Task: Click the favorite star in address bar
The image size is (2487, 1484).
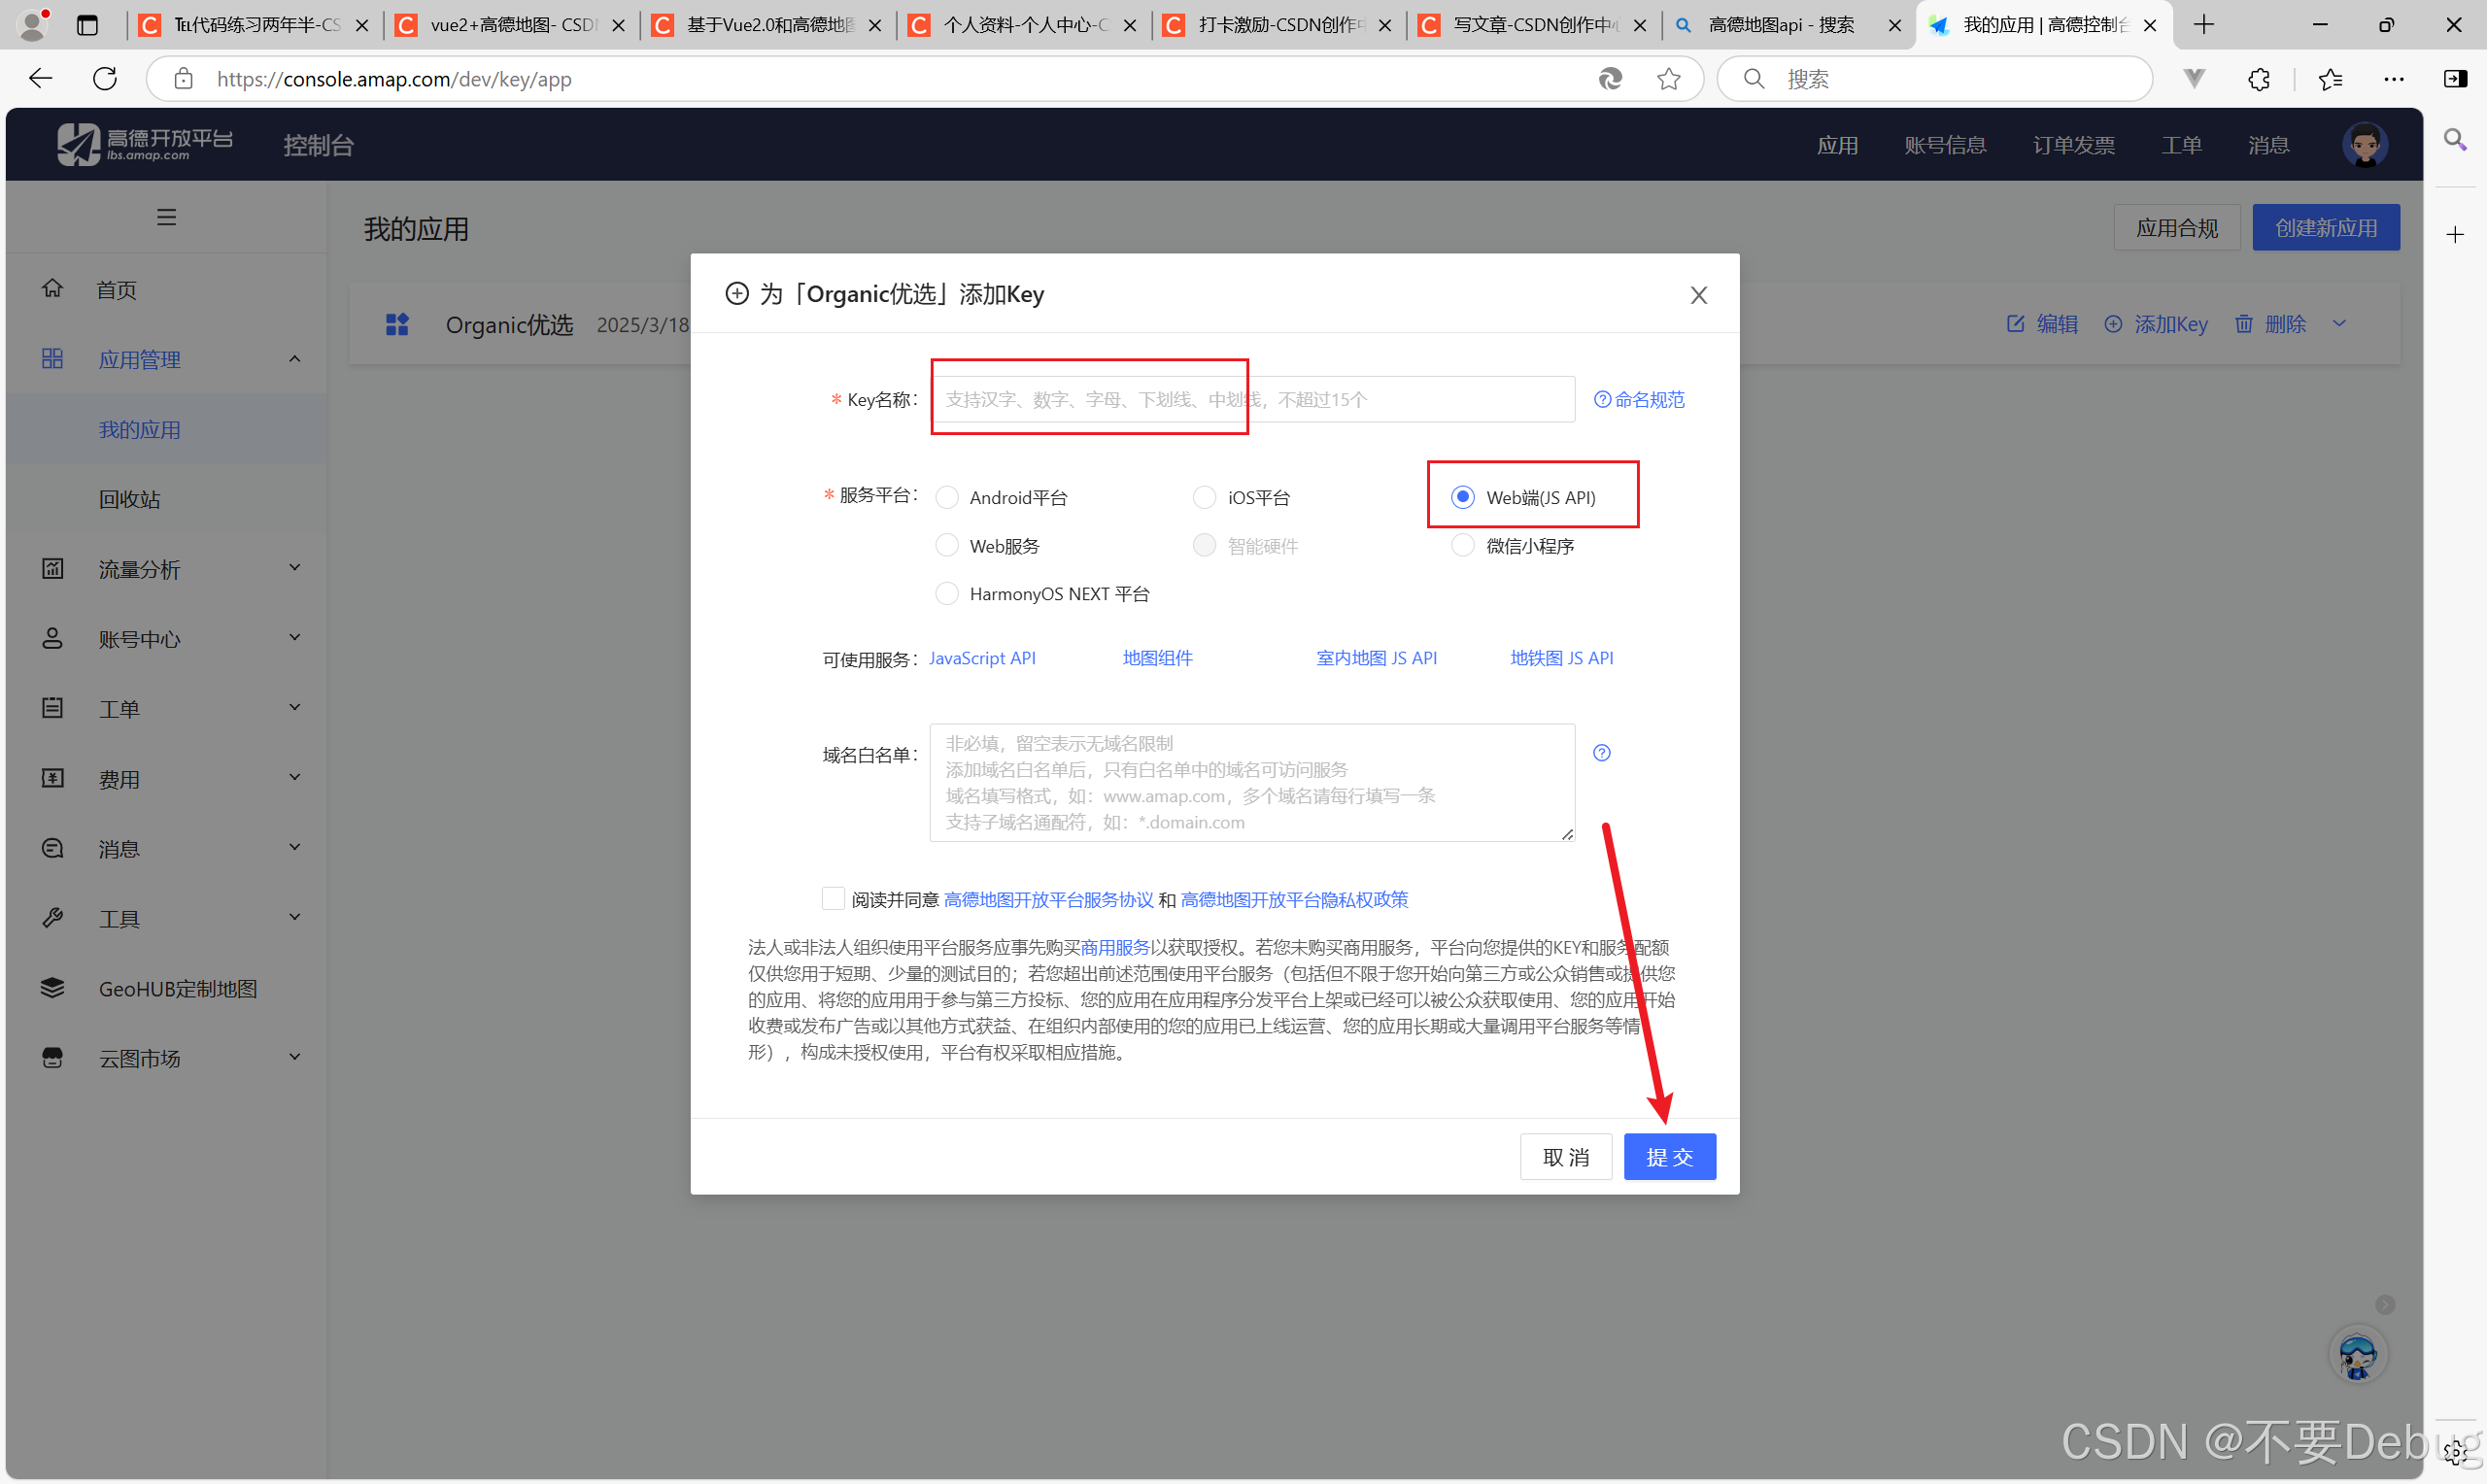Action: point(1668,79)
